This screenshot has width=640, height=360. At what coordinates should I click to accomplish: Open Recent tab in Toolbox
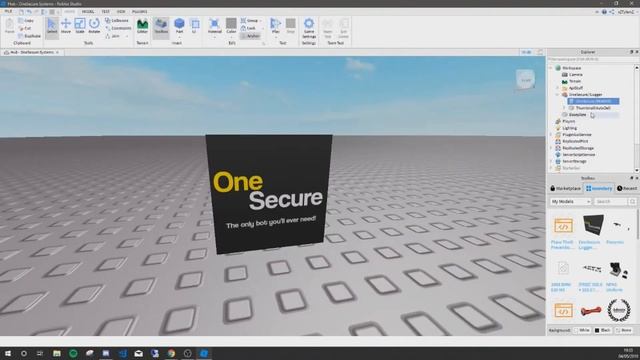click(627, 188)
